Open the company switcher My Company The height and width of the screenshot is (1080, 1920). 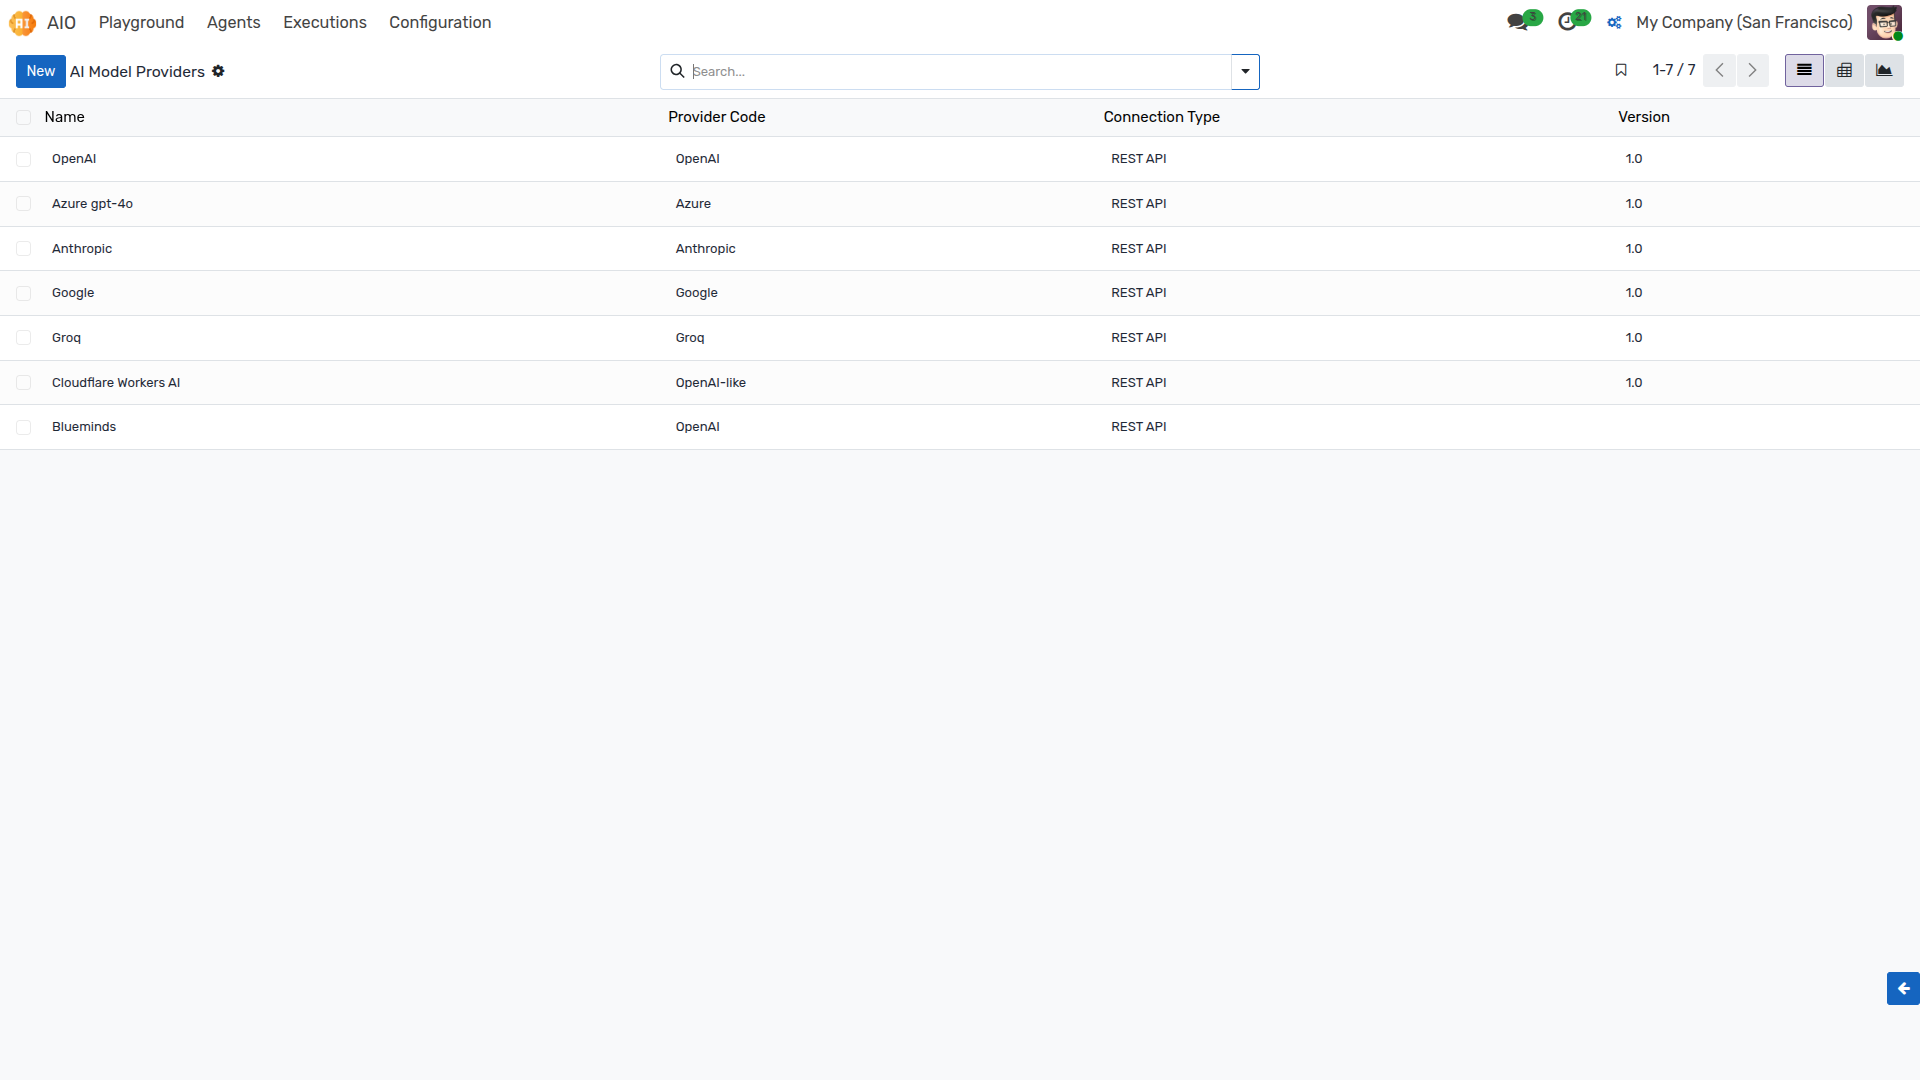click(1744, 22)
